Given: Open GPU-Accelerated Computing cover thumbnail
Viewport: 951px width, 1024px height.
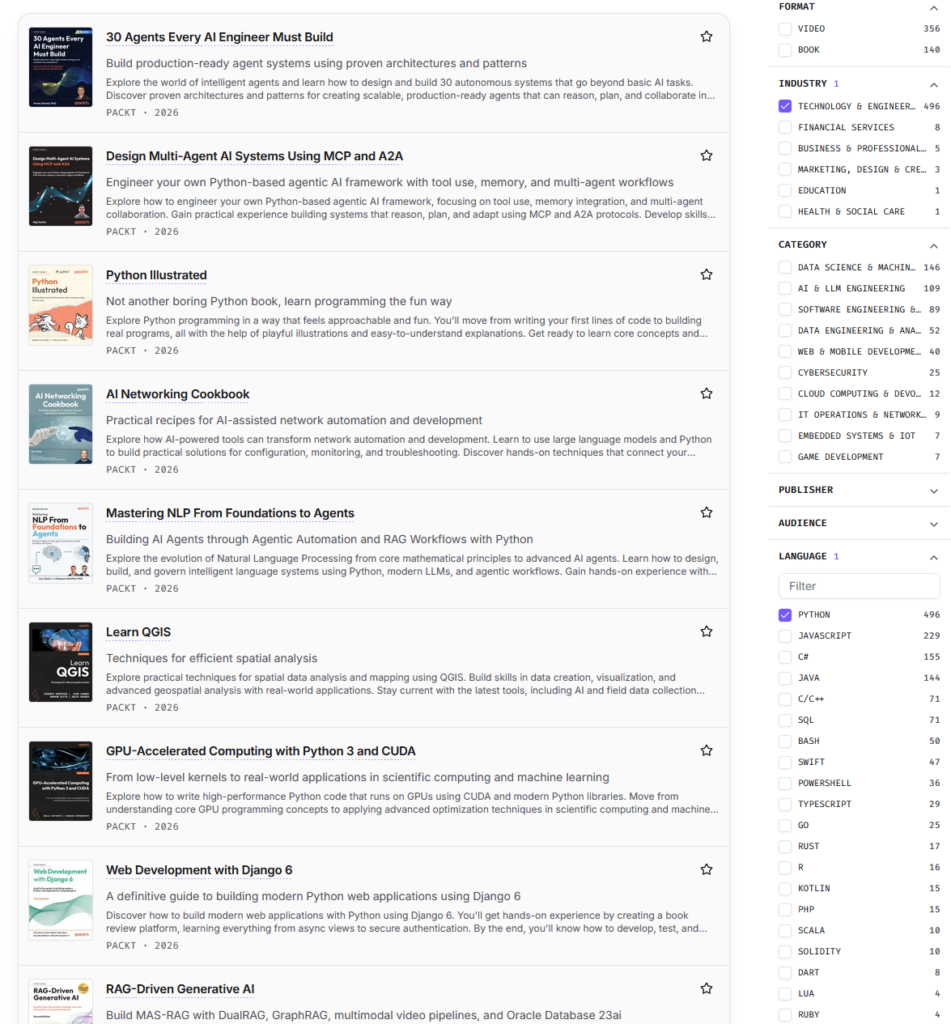Looking at the screenshot, I should [x=61, y=781].
